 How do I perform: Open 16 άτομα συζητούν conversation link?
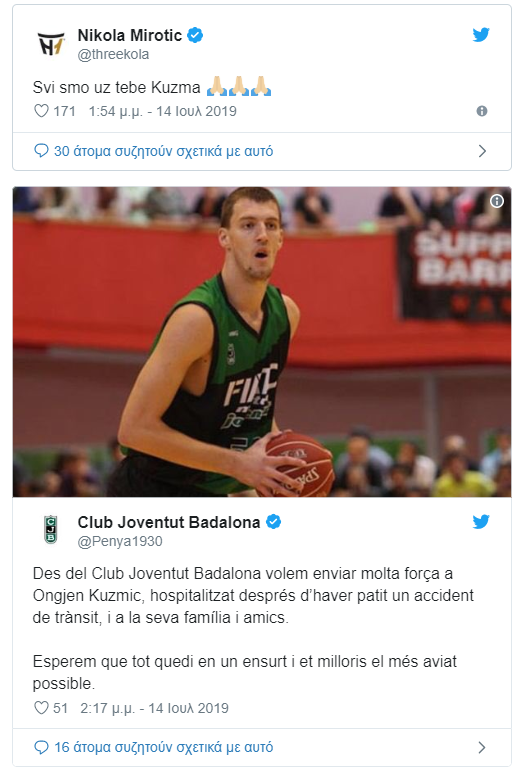[x=163, y=747]
